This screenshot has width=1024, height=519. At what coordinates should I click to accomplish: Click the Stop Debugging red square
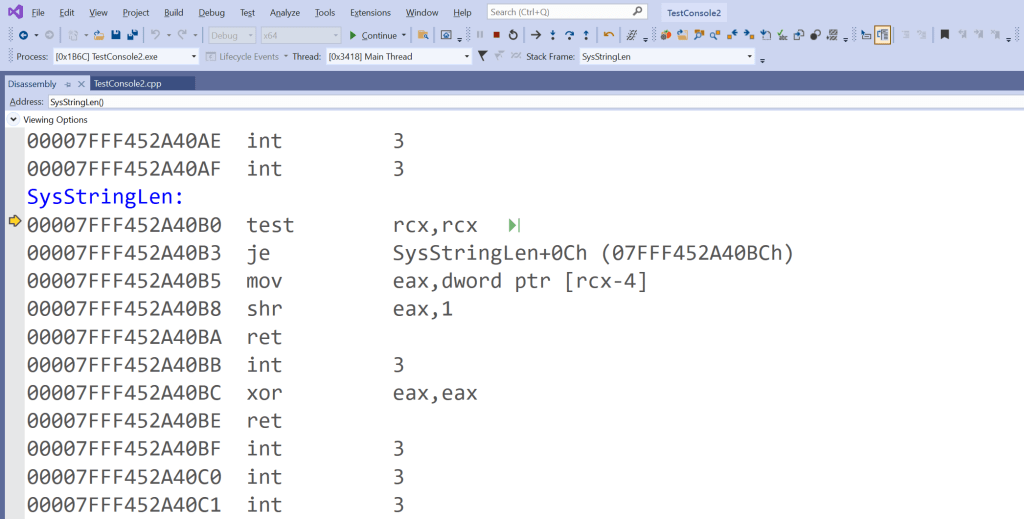pos(496,35)
